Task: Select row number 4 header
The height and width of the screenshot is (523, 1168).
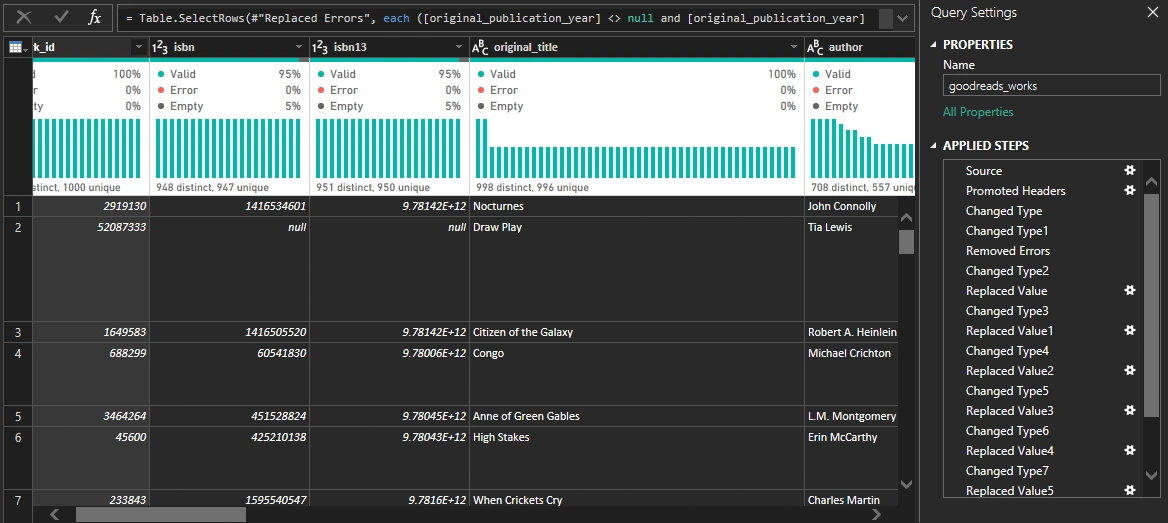Action: [16, 374]
